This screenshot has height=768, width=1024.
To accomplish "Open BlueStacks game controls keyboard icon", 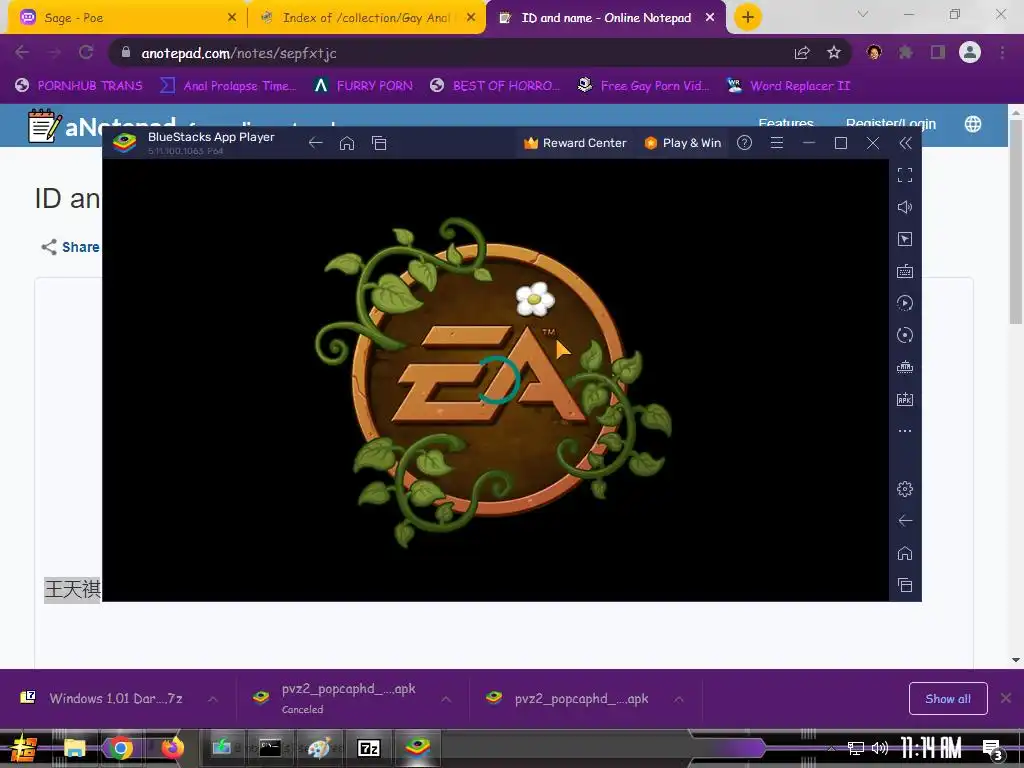I will pos(904,271).
